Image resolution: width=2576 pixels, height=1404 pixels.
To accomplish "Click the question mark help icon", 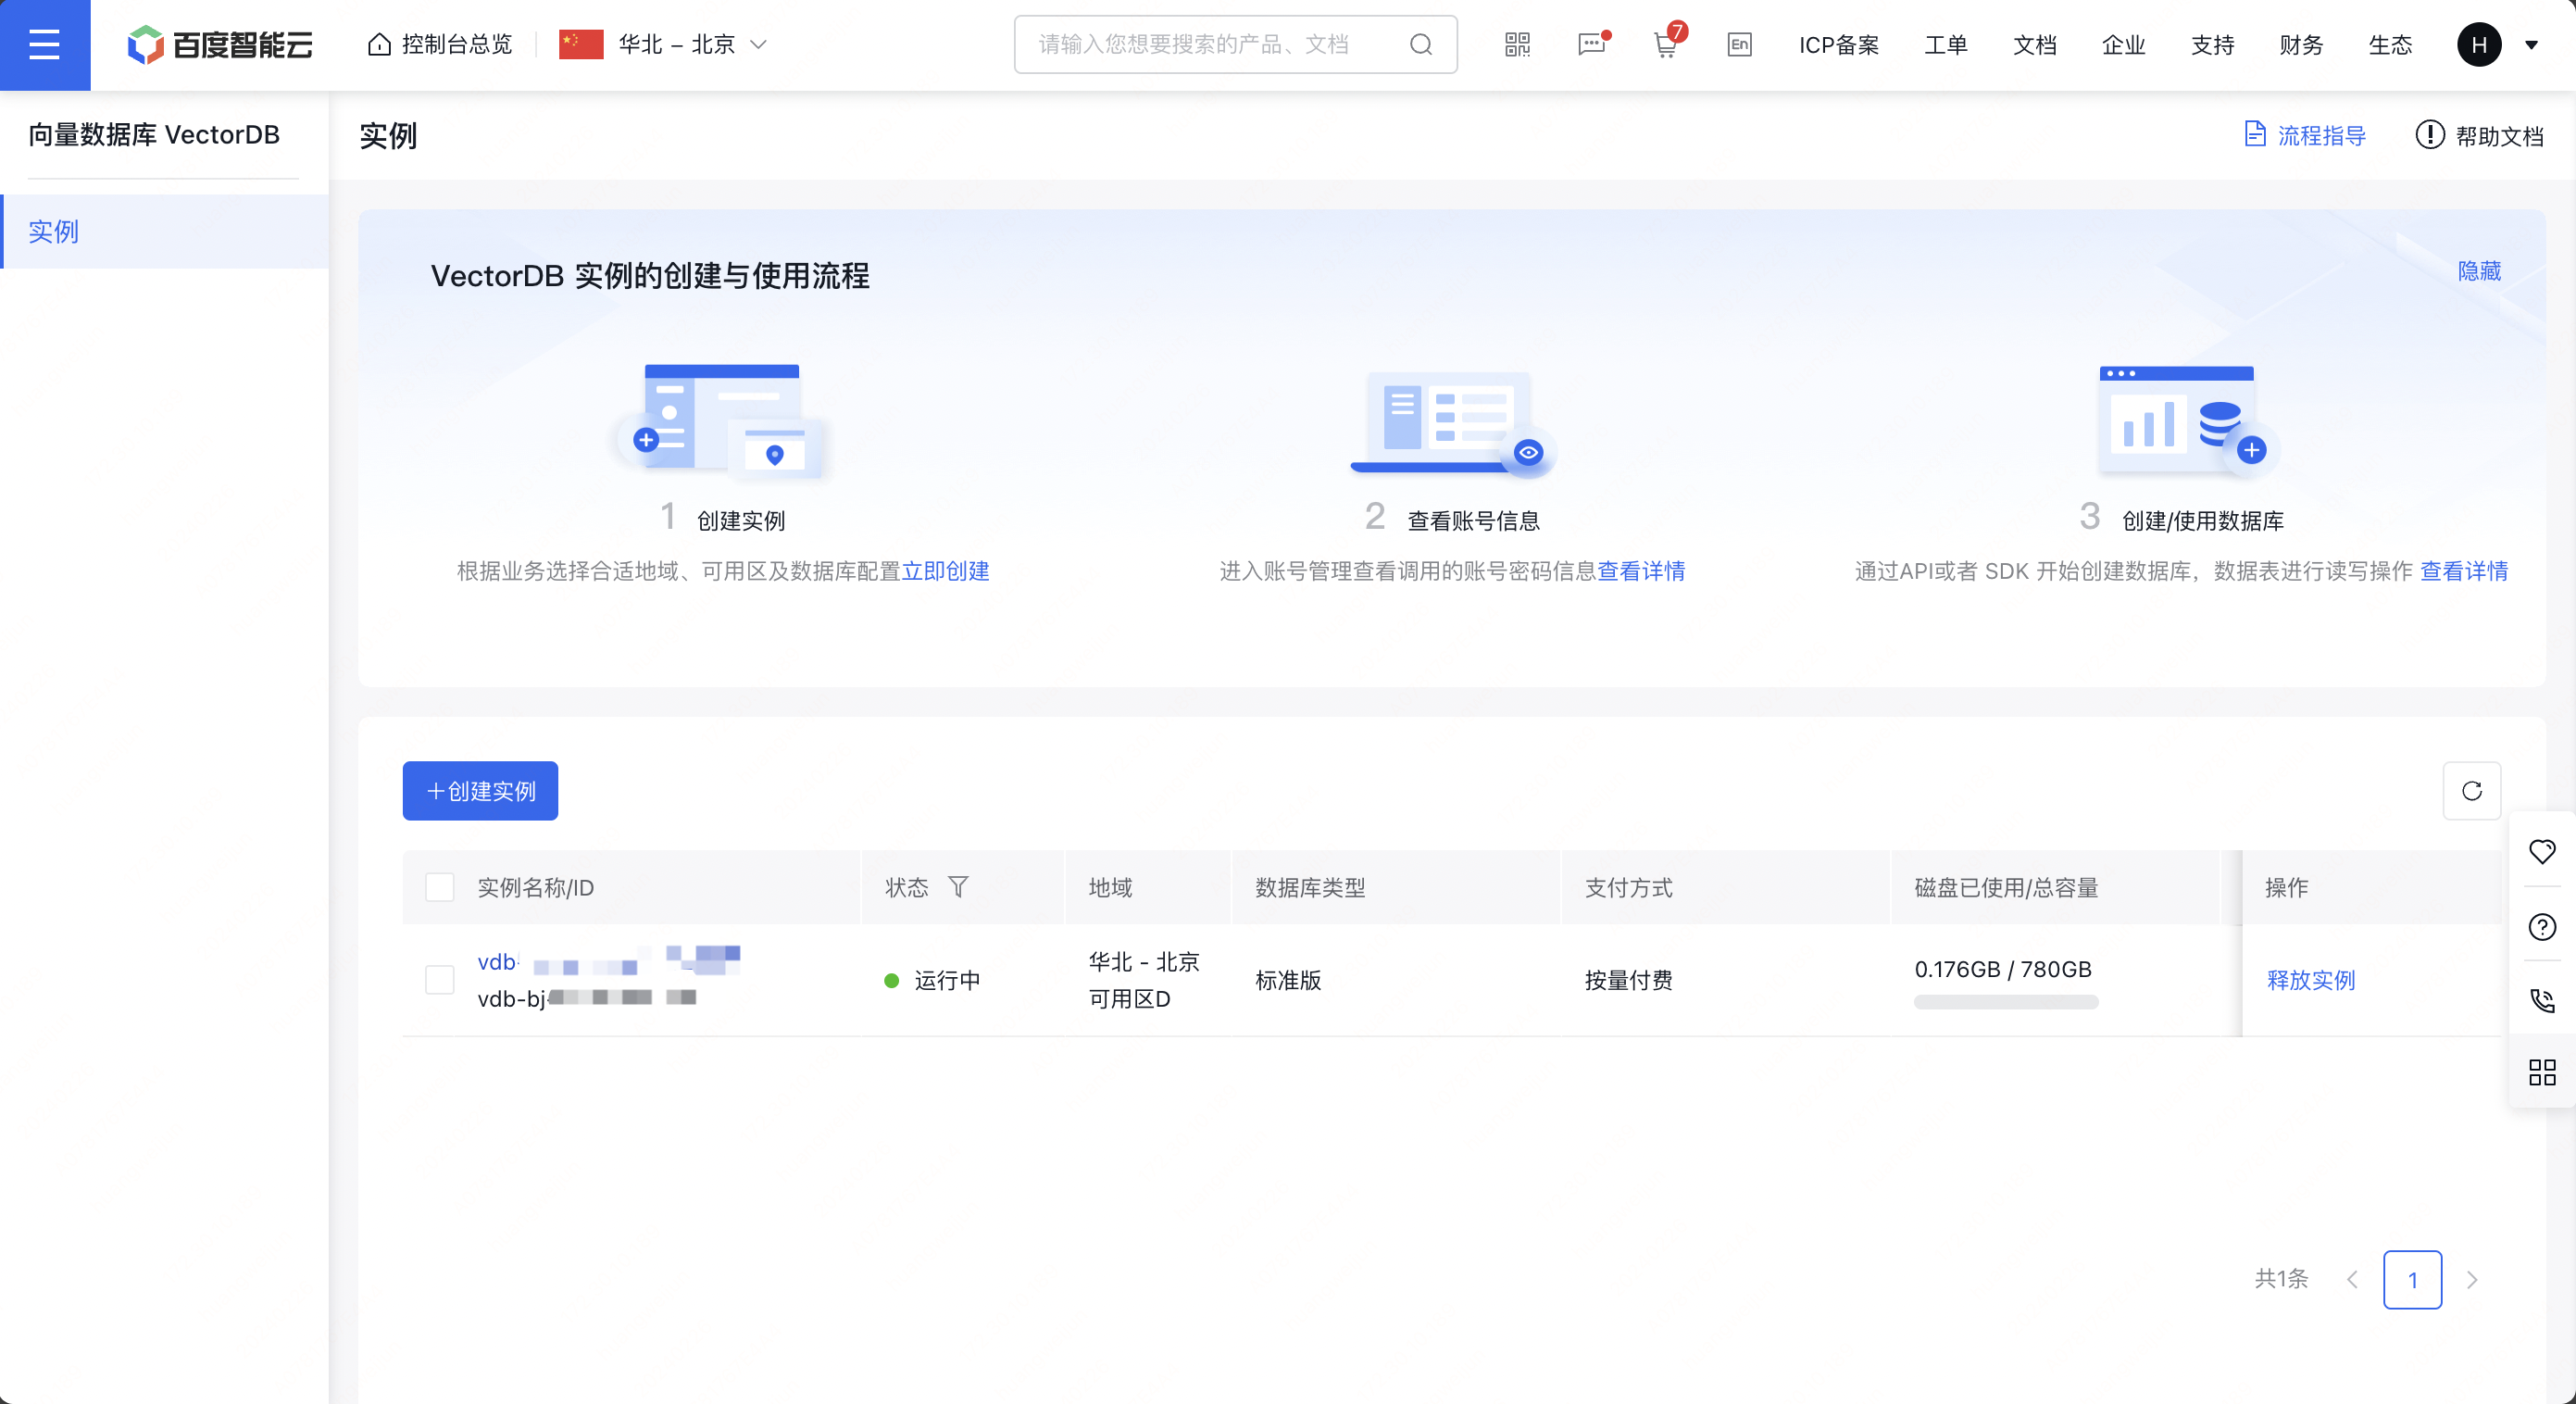I will pos(2541,927).
